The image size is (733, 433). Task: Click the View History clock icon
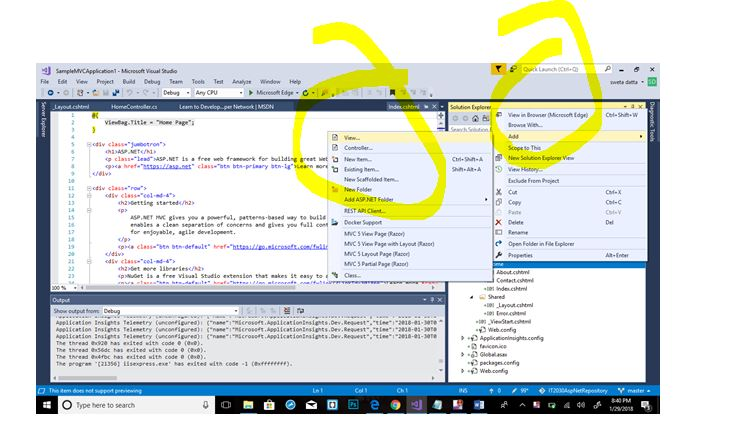pos(499,169)
